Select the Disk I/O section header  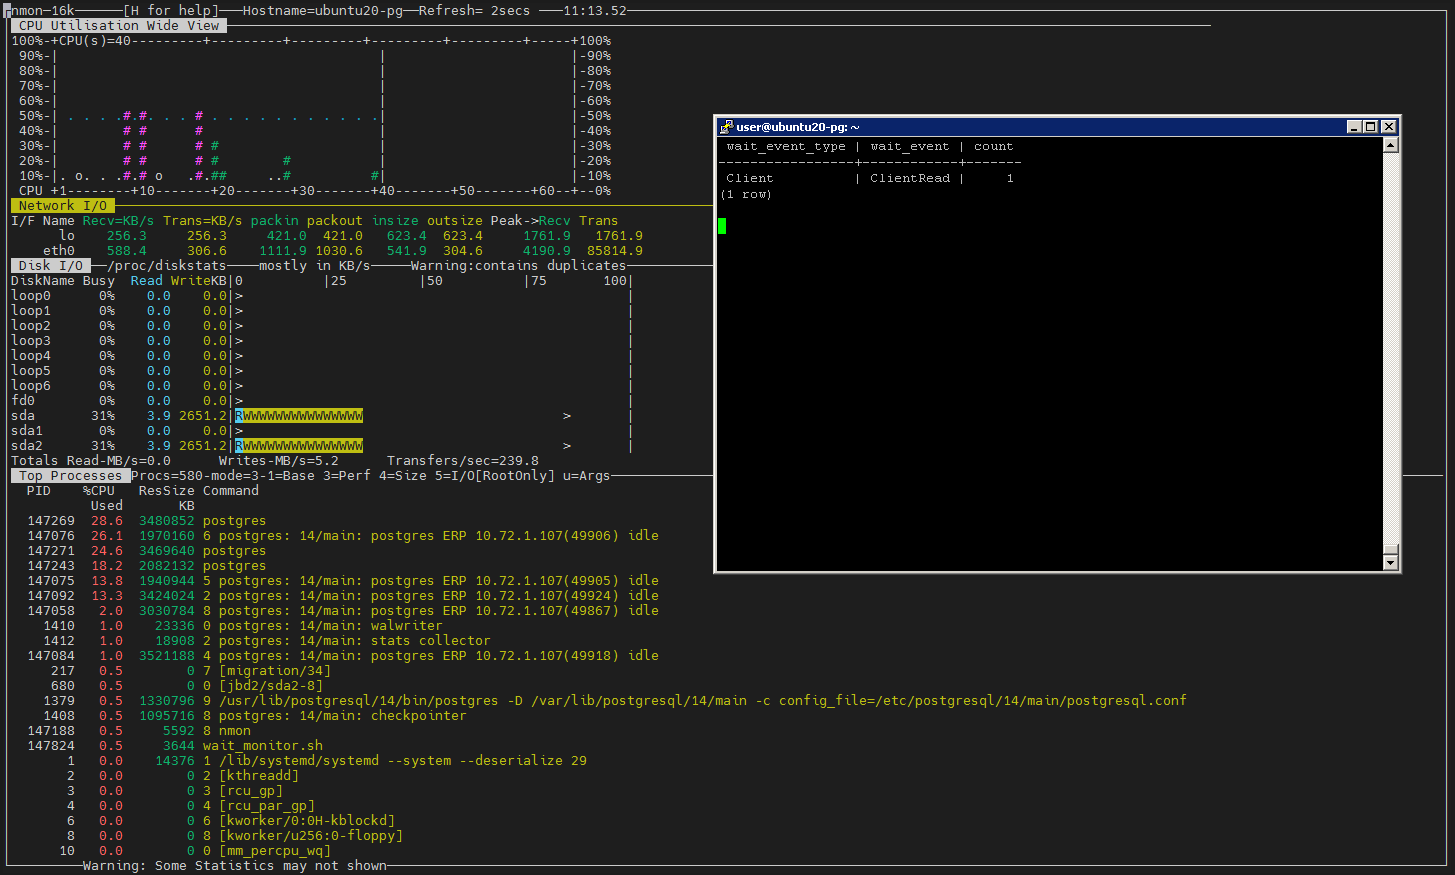(x=50, y=266)
